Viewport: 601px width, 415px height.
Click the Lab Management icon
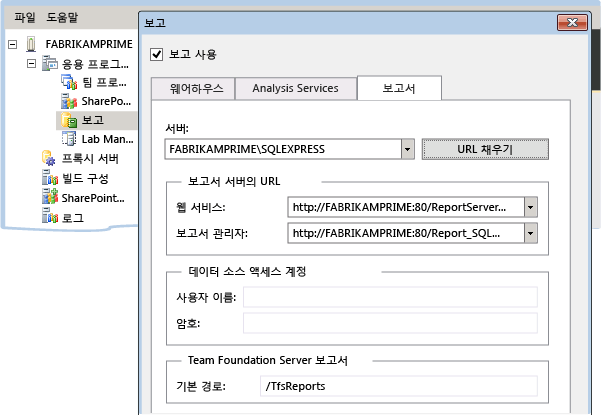tap(69, 139)
